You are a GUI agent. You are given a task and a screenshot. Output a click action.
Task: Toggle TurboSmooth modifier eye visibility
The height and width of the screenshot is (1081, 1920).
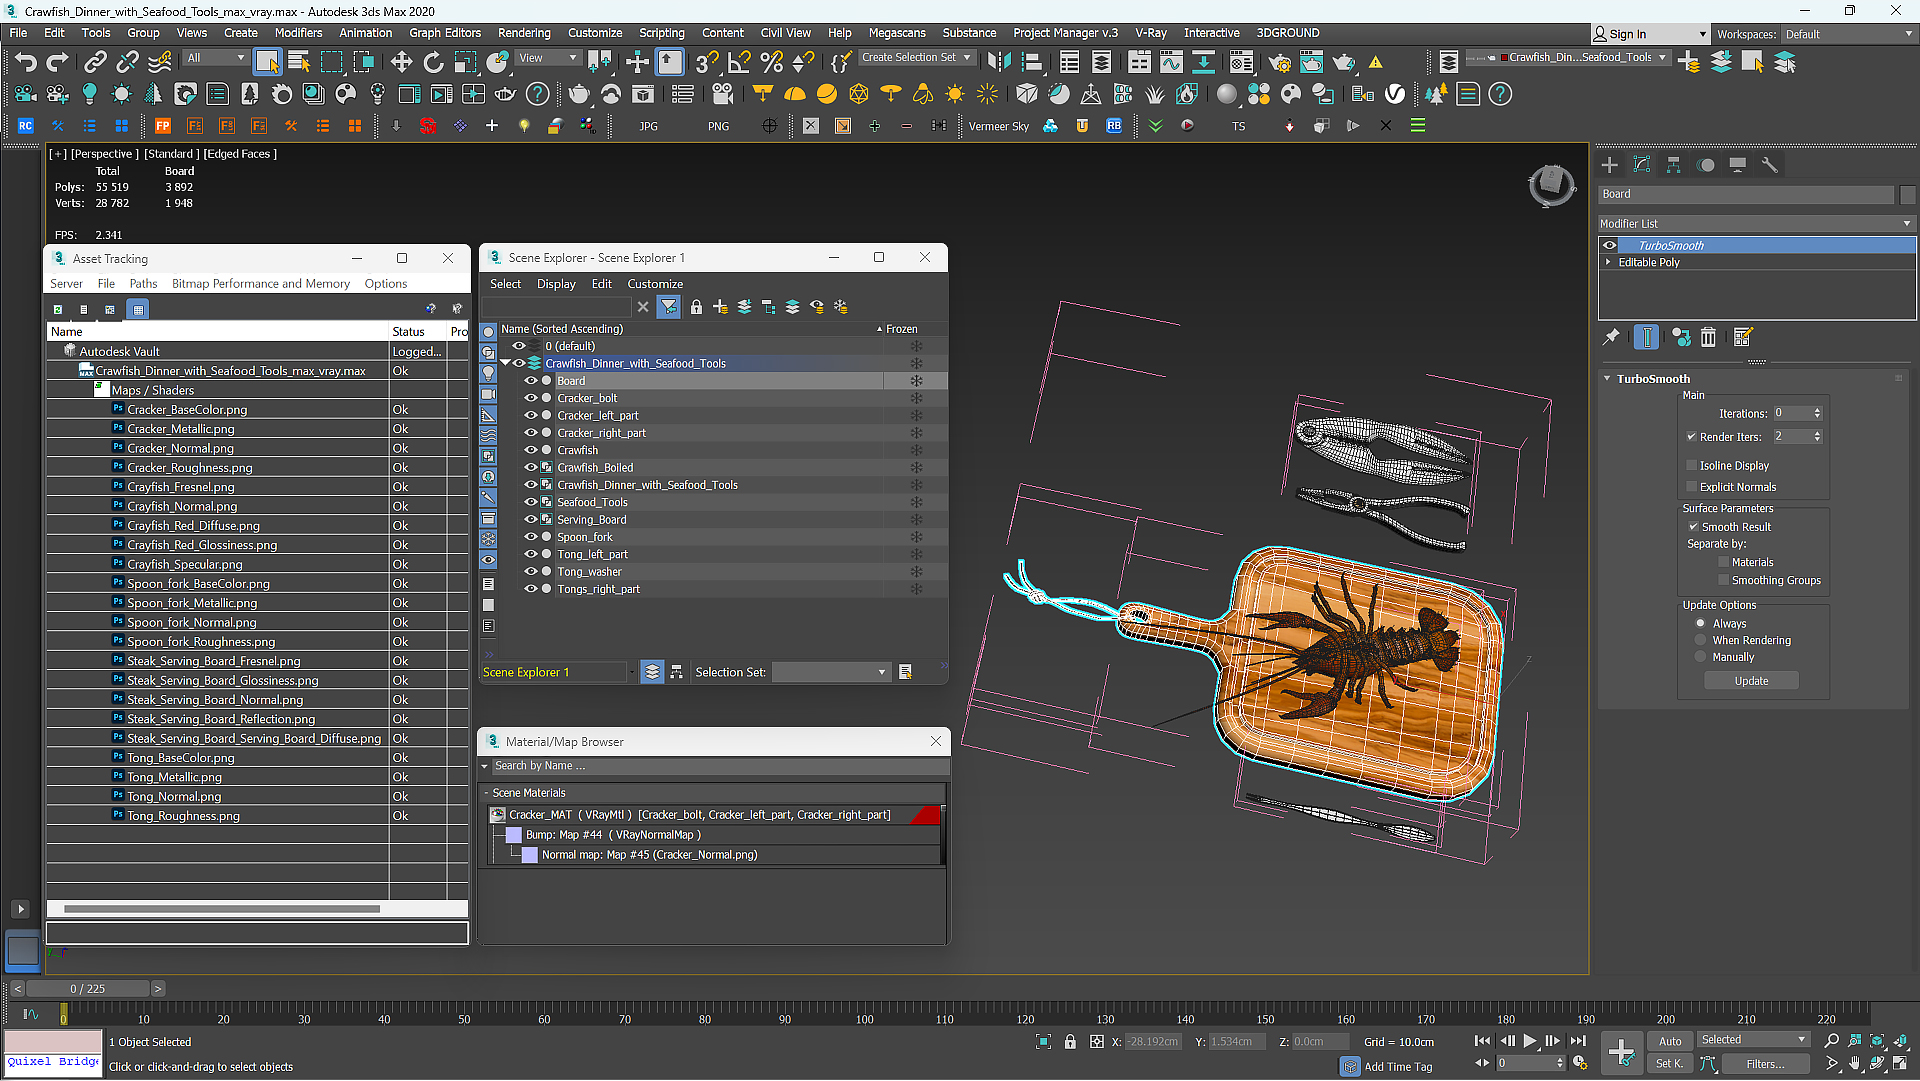click(1609, 246)
